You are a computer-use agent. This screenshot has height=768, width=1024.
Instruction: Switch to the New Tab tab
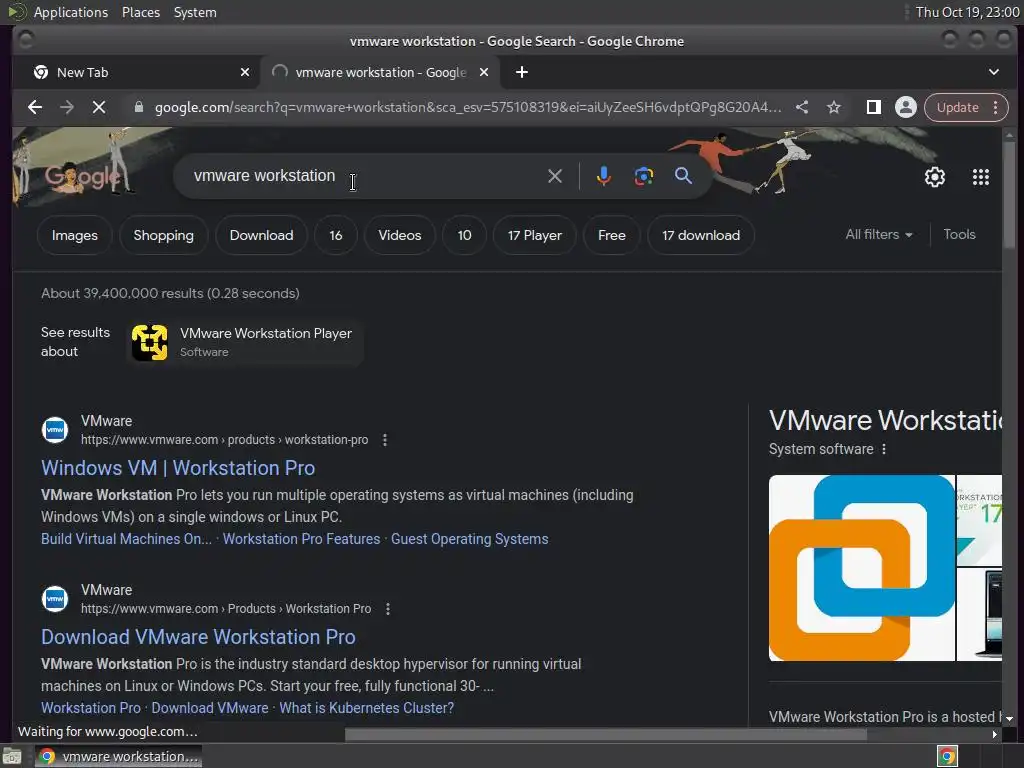[x=140, y=72]
